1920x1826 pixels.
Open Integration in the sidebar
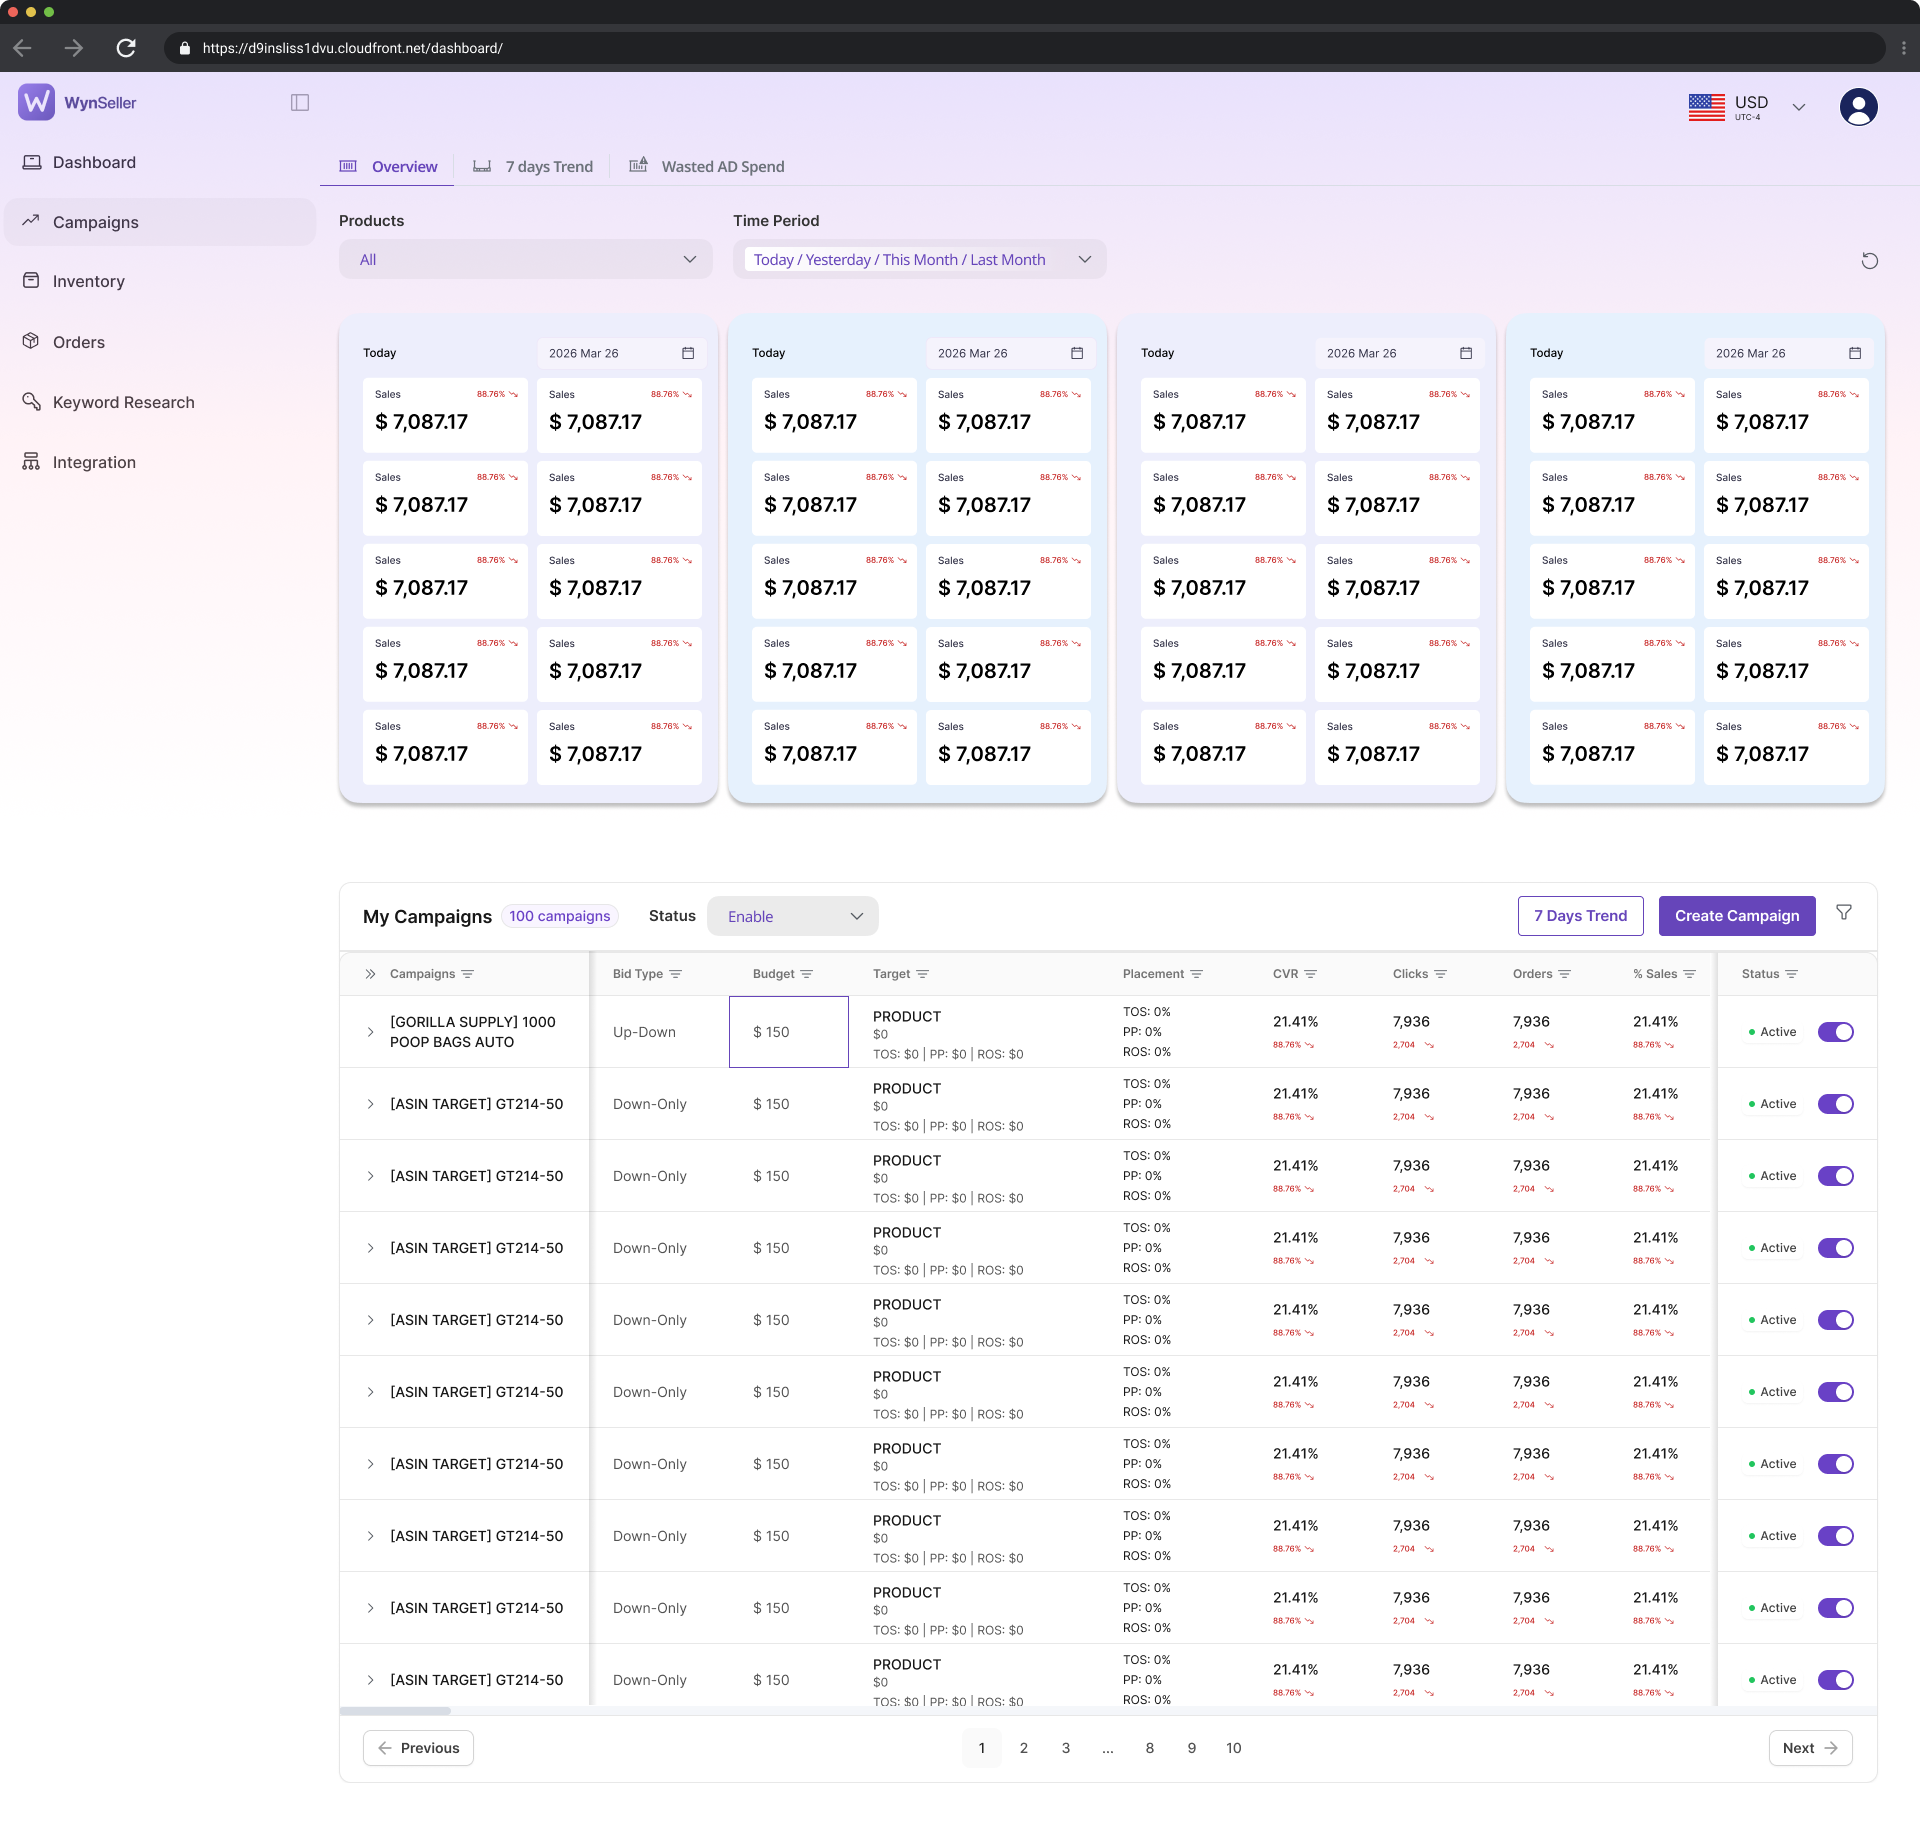point(160,462)
